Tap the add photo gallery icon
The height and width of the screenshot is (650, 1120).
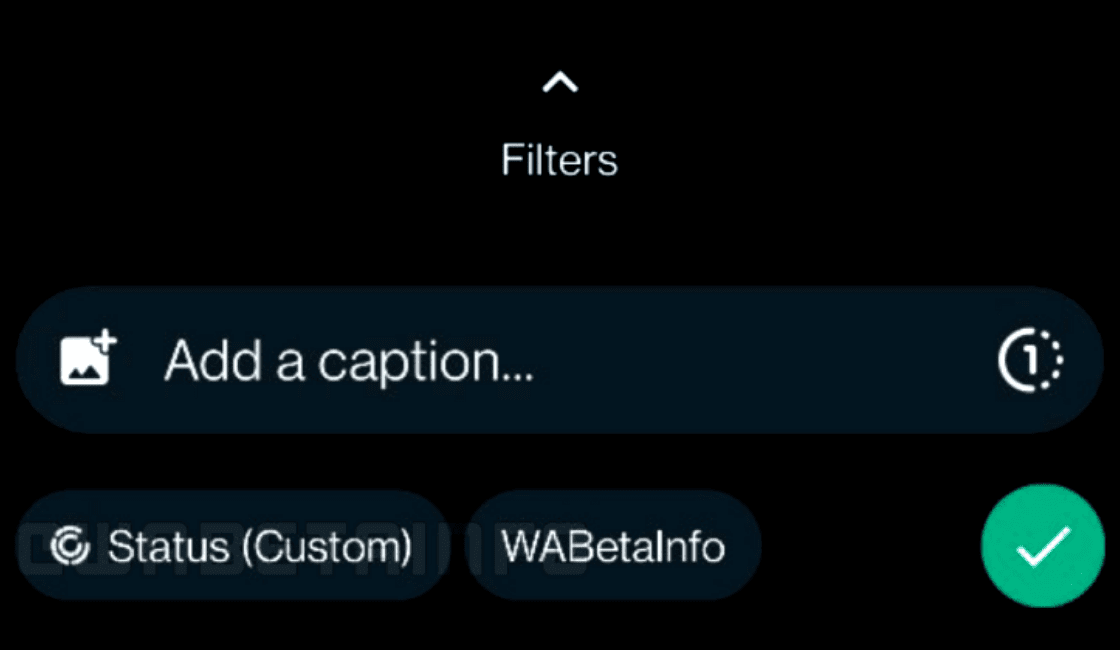click(x=88, y=359)
